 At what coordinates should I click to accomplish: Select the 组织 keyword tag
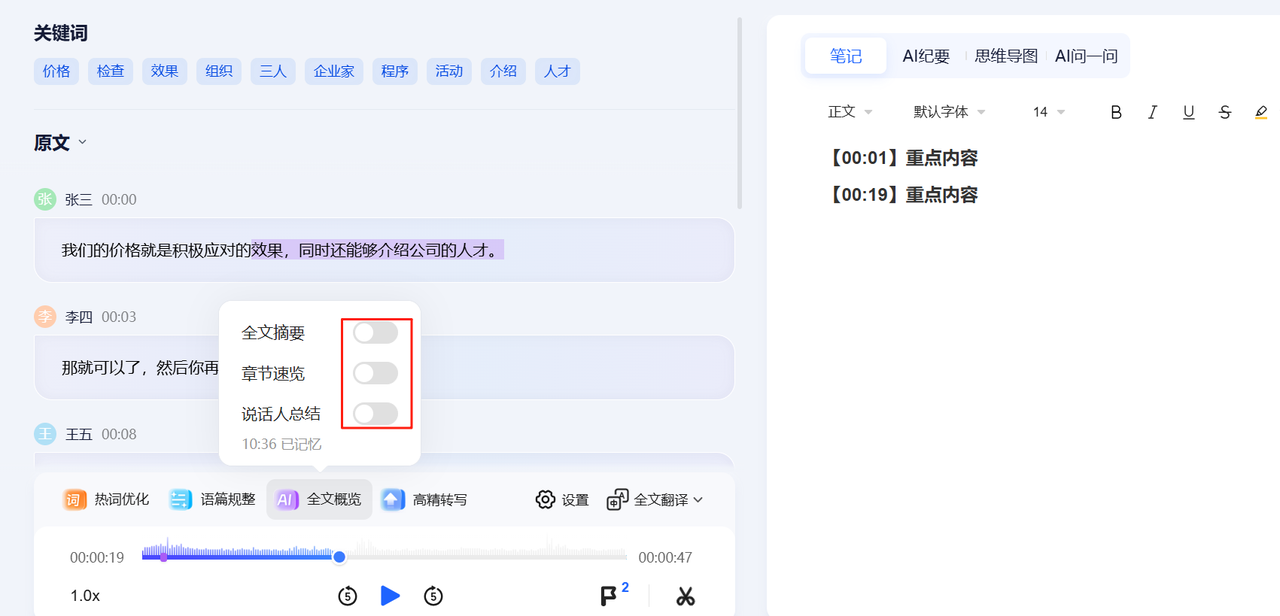pyautogui.click(x=219, y=71)
